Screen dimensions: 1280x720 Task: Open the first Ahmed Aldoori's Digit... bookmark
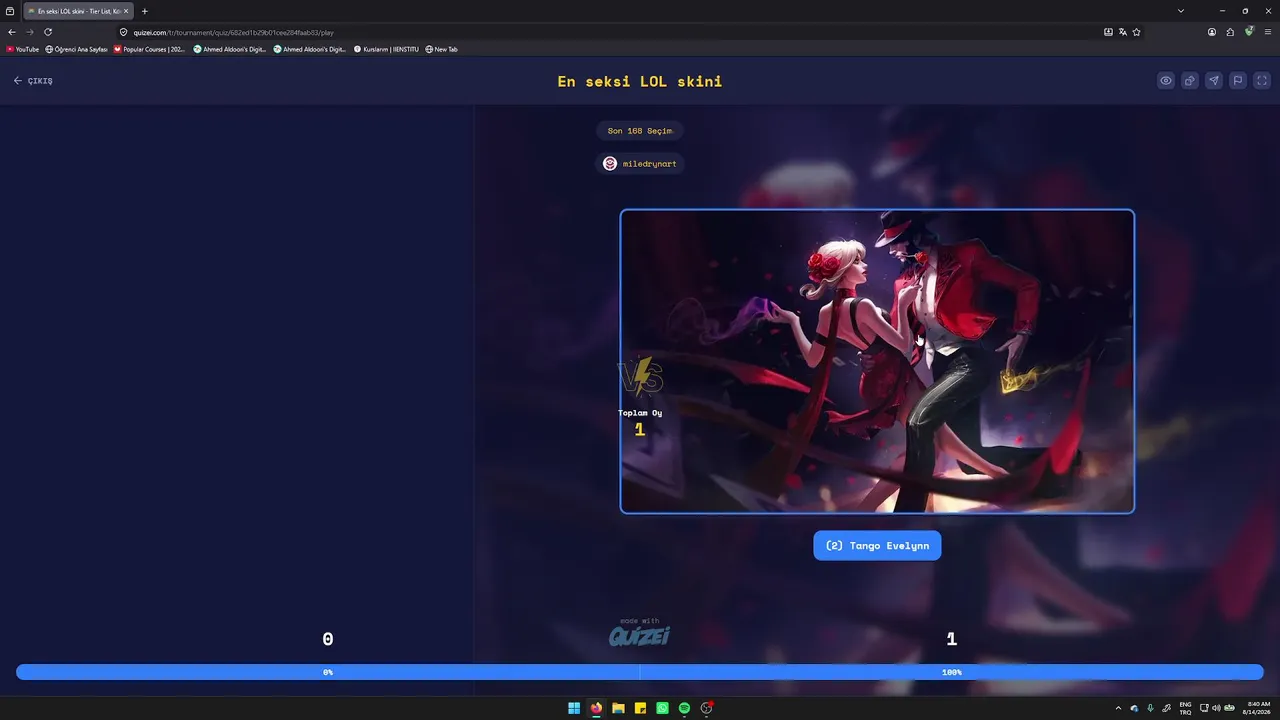click(230, 49)
